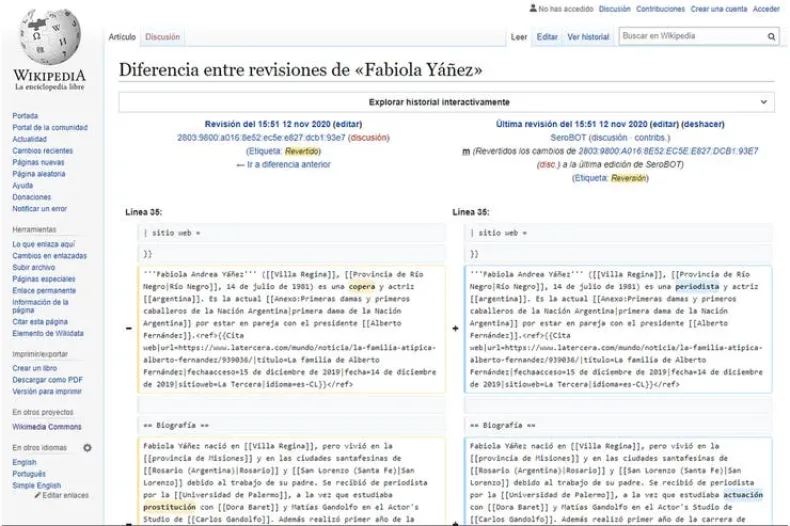Click the user icon beside No has accedido
This screenshot has height=526, width=790.
pos(533,9)
